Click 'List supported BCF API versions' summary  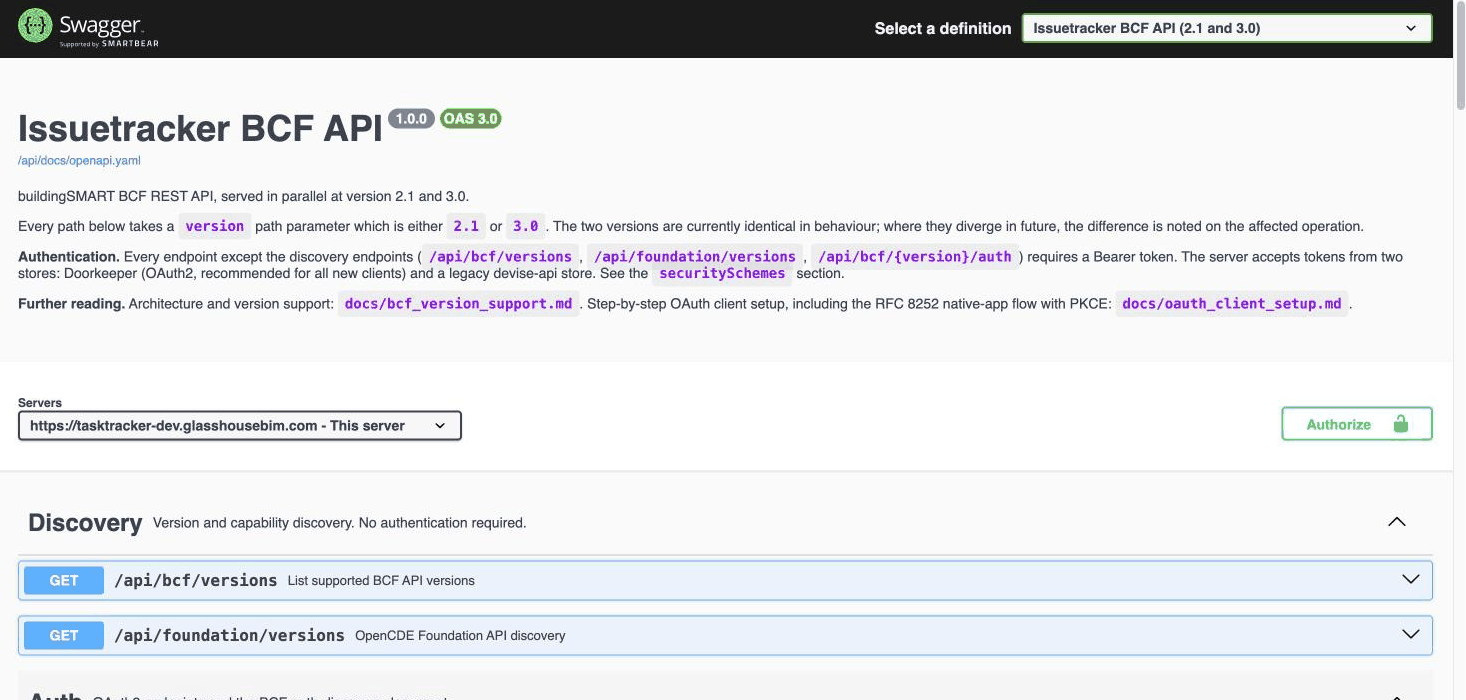point(381,580)
